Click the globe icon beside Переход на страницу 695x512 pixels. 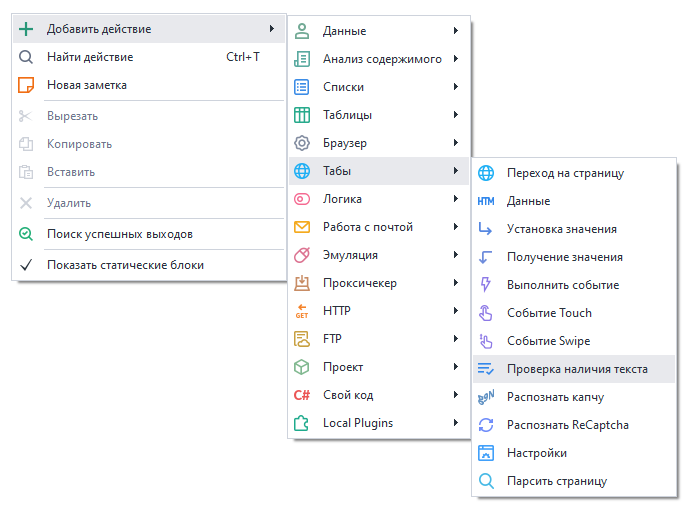(486, 173)
